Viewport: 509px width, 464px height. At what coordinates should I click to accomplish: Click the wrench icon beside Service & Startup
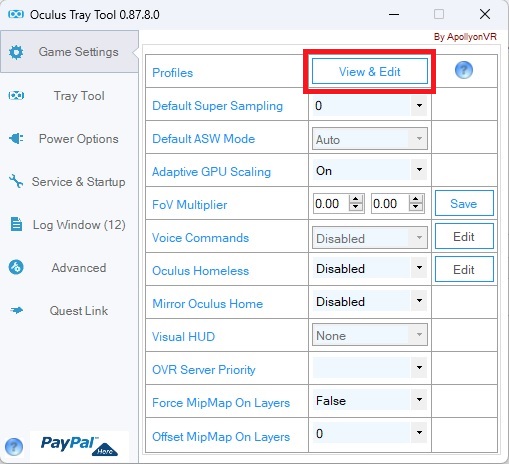tap(16, 181)
